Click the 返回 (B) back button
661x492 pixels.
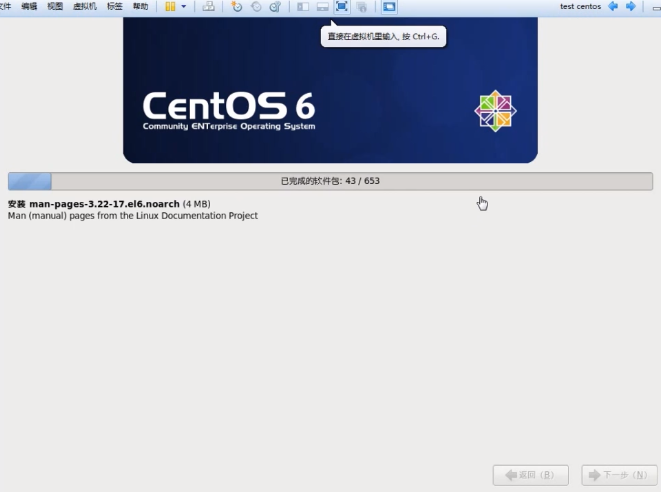point(531,475)
